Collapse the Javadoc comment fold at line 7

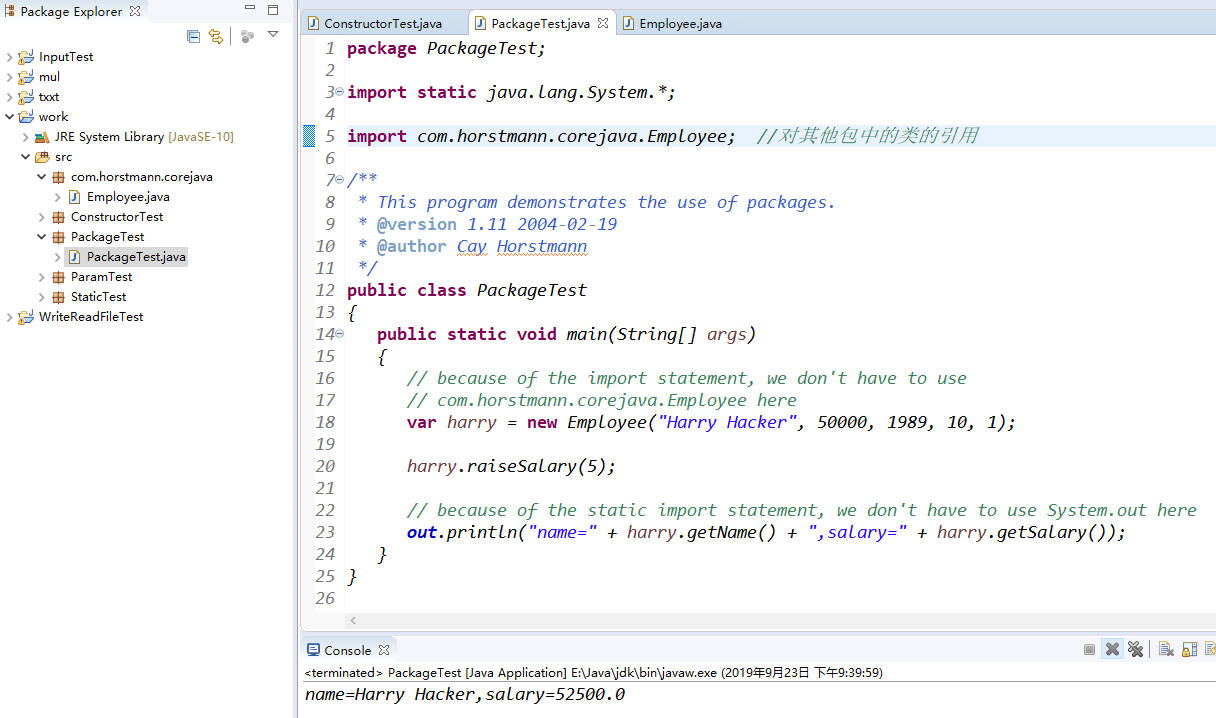[339, 180]
